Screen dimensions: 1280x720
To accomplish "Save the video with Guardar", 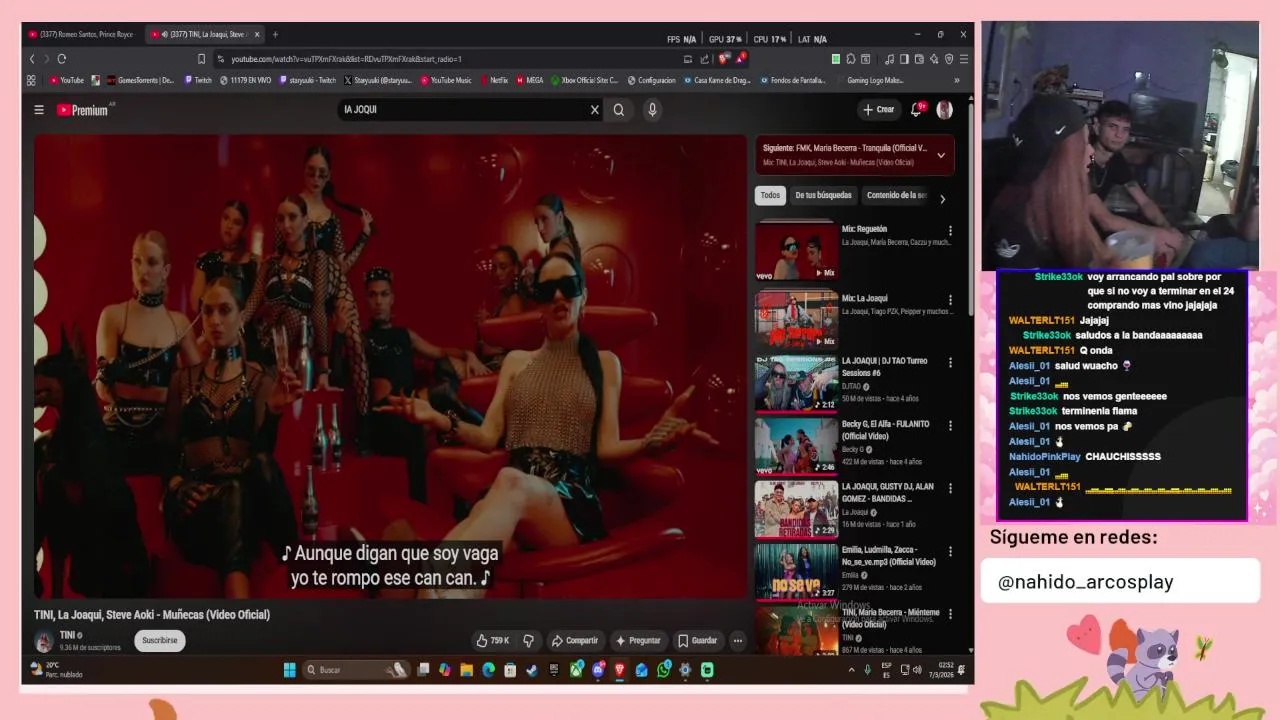I will [697, 640].
